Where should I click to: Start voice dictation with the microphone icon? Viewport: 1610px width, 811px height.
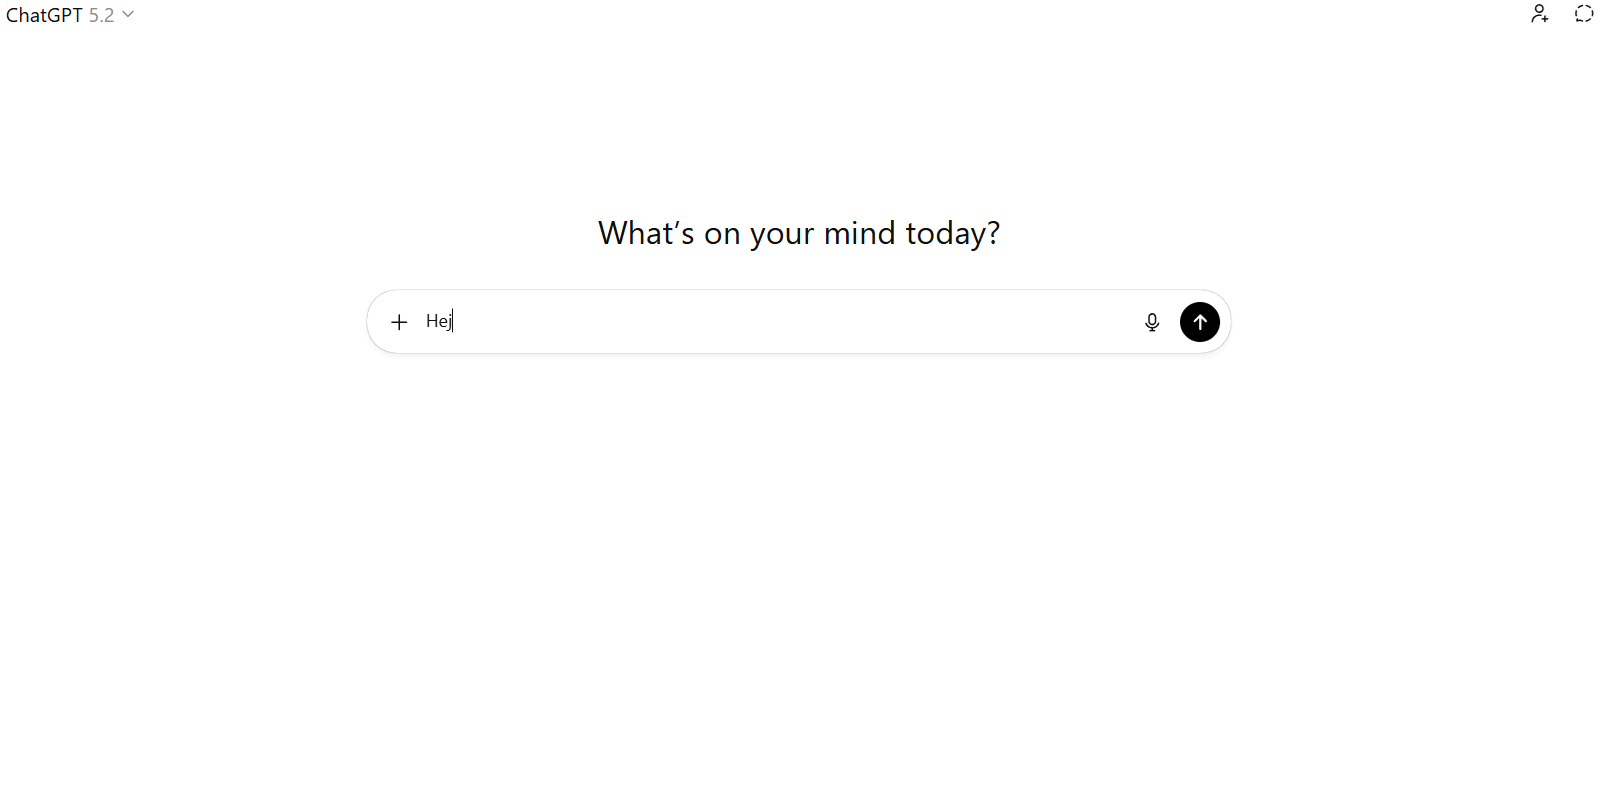tap(1152, 322)
